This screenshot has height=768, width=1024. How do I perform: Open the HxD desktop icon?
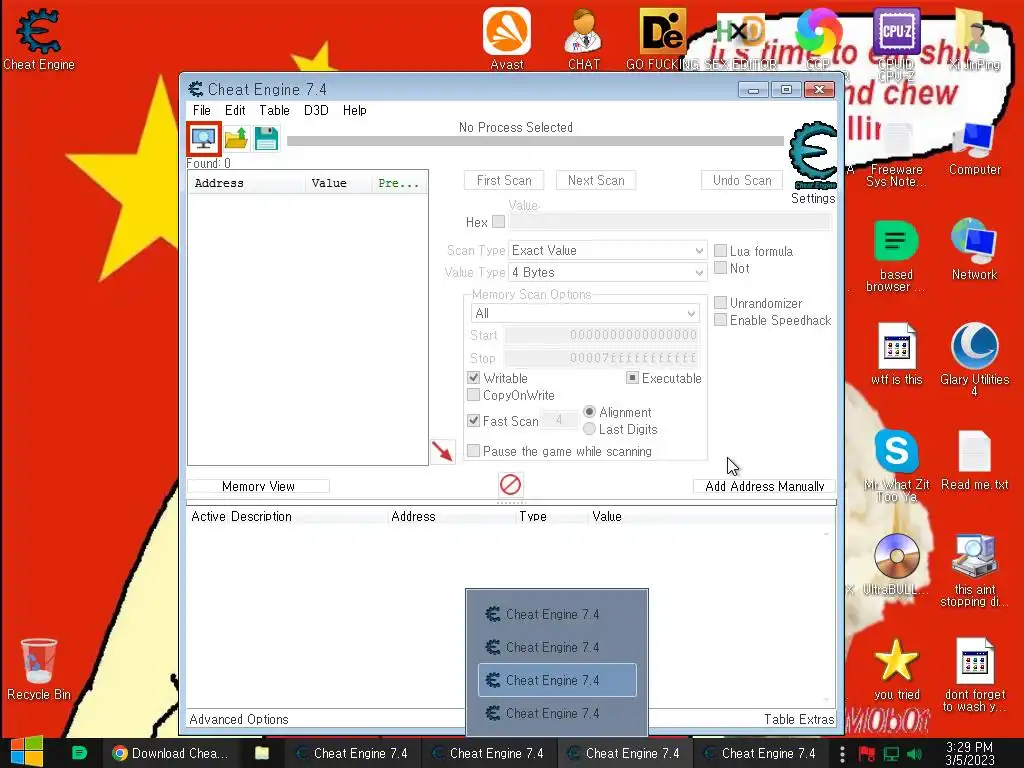coord(741,31)
